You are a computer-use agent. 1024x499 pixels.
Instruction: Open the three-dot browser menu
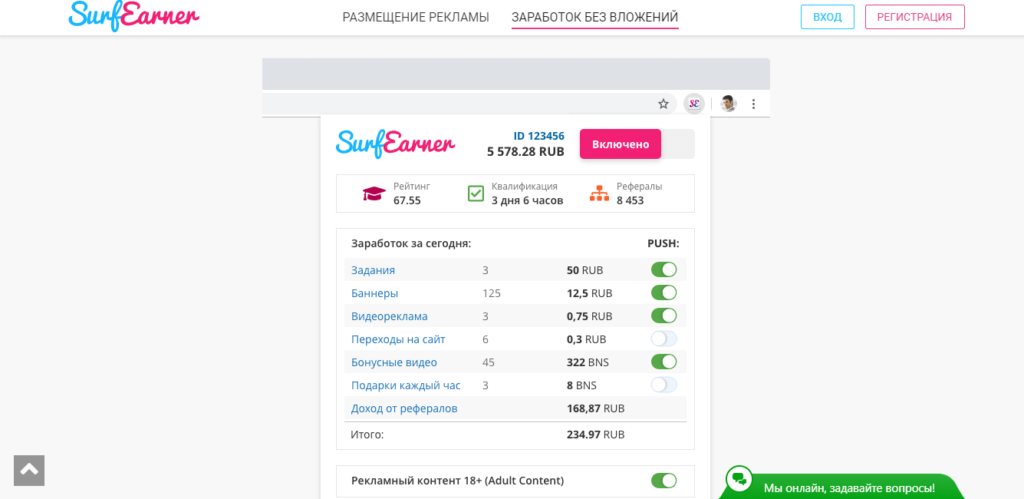coord(753,104)
